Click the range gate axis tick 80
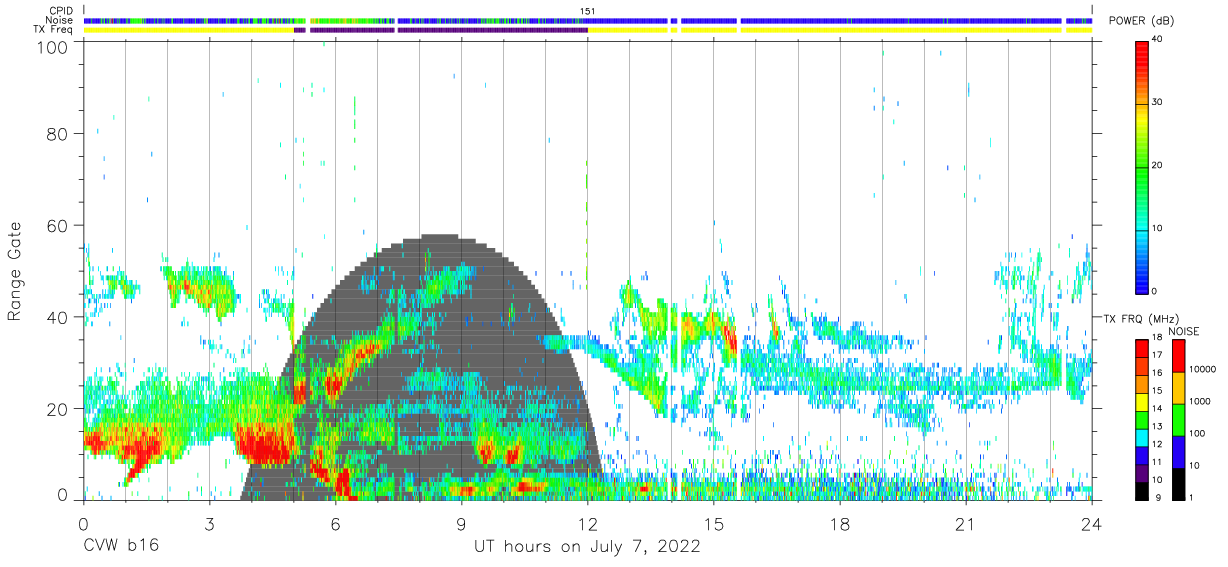Screen dimensions: 1228x567 coord(58,133)
